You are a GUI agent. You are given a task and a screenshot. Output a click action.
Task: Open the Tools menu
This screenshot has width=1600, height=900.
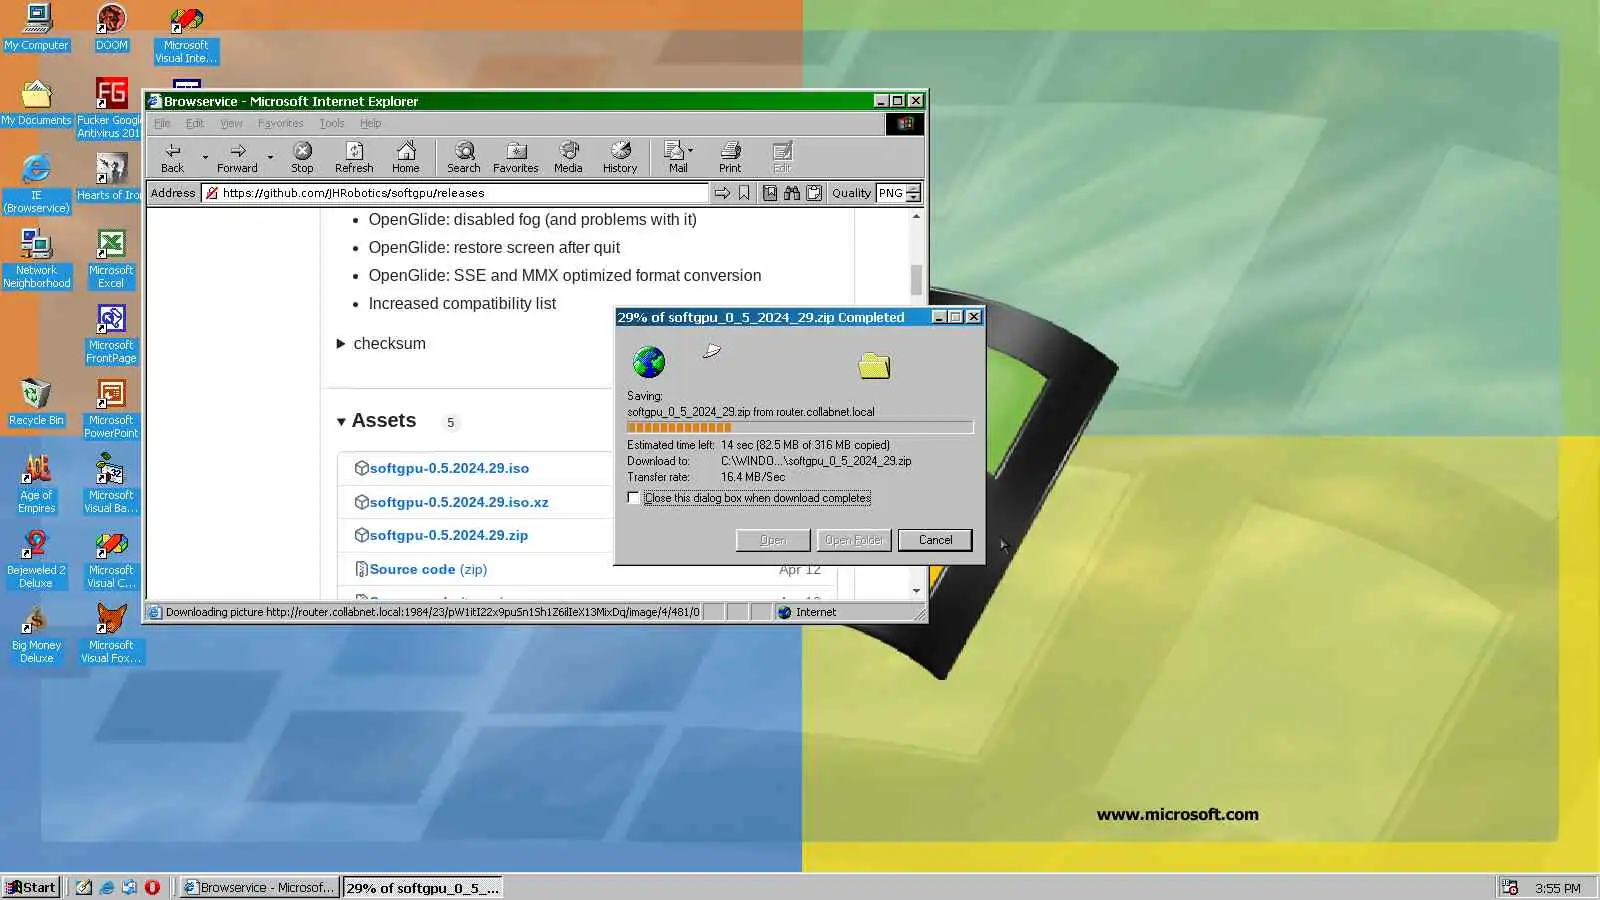click(x=332, y=123)
